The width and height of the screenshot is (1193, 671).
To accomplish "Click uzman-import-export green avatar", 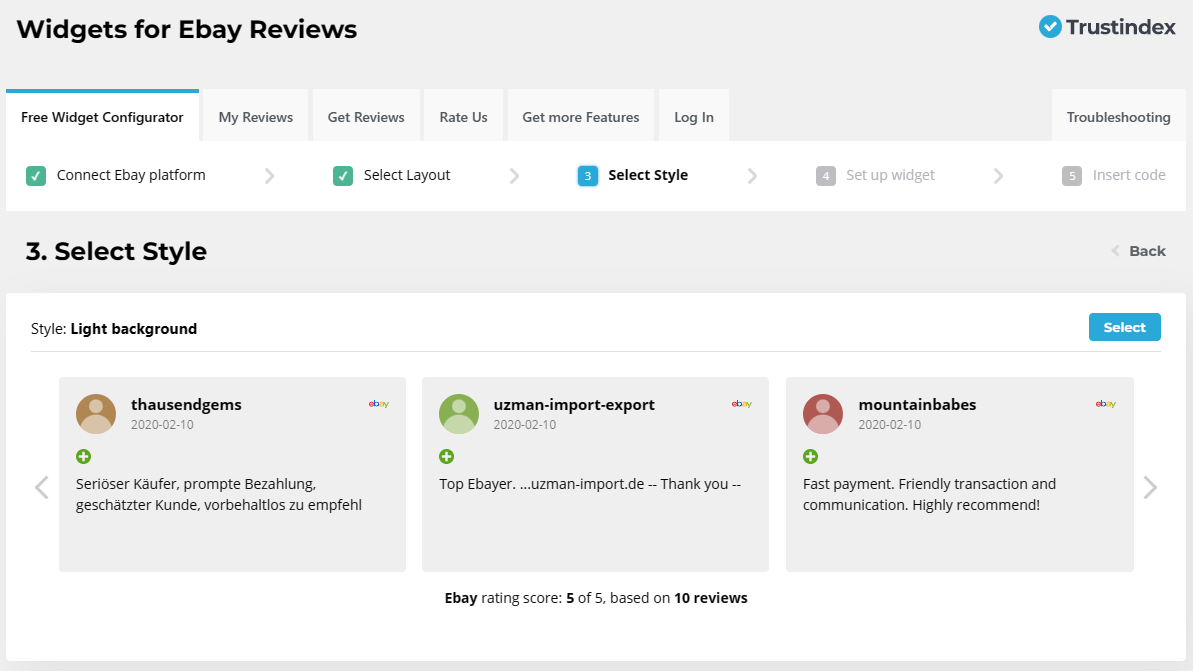I will pyautogui.click(x=459, y=414).
